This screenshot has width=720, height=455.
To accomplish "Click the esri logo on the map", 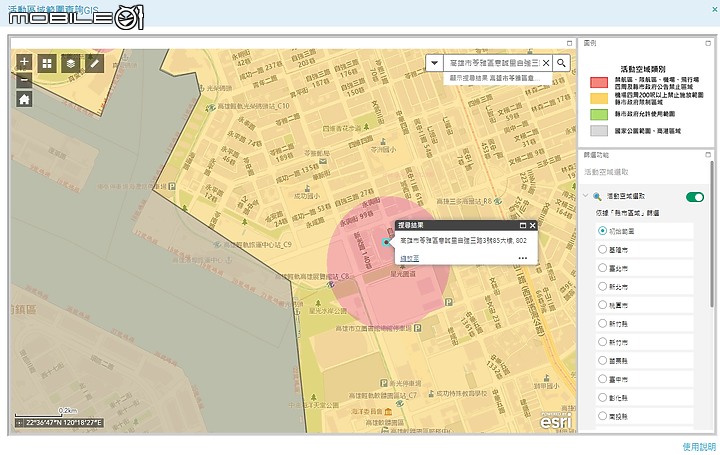I will click(x=556, y=421).
